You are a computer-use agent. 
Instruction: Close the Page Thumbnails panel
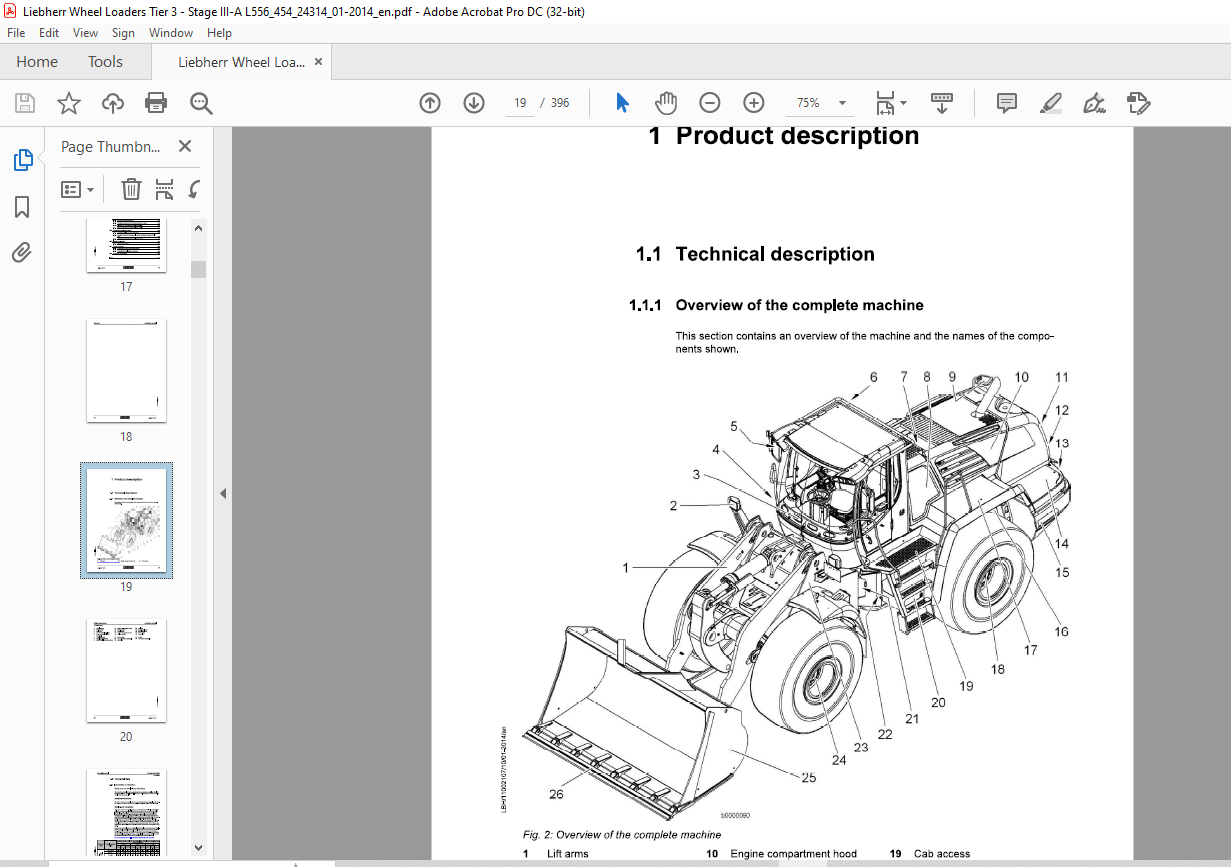click(x=185, y=146)
